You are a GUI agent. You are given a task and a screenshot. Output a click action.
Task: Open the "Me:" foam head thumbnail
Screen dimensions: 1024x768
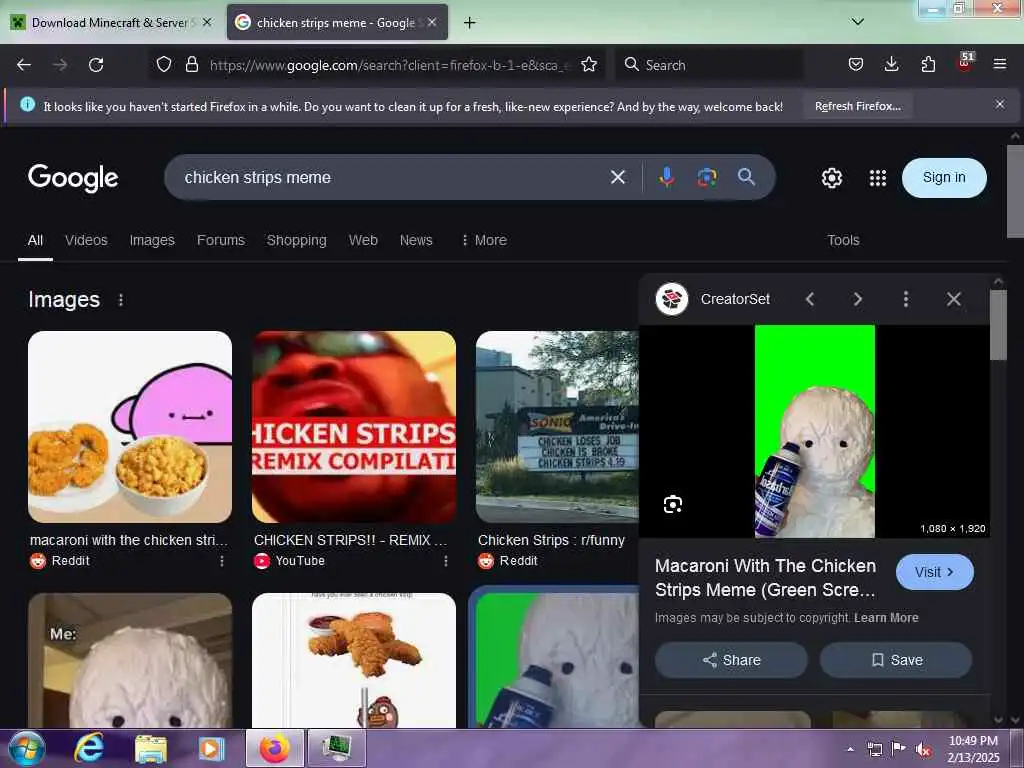tap(130, 660)
